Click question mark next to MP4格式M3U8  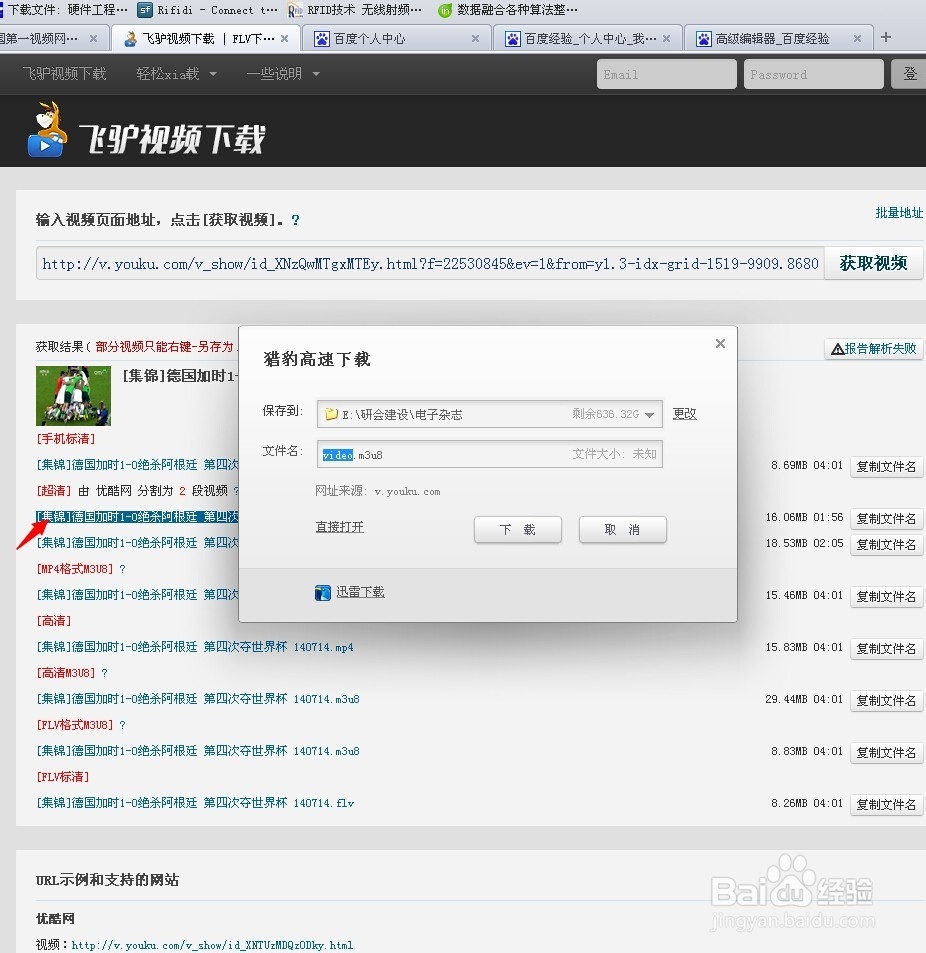click(122, 569)
